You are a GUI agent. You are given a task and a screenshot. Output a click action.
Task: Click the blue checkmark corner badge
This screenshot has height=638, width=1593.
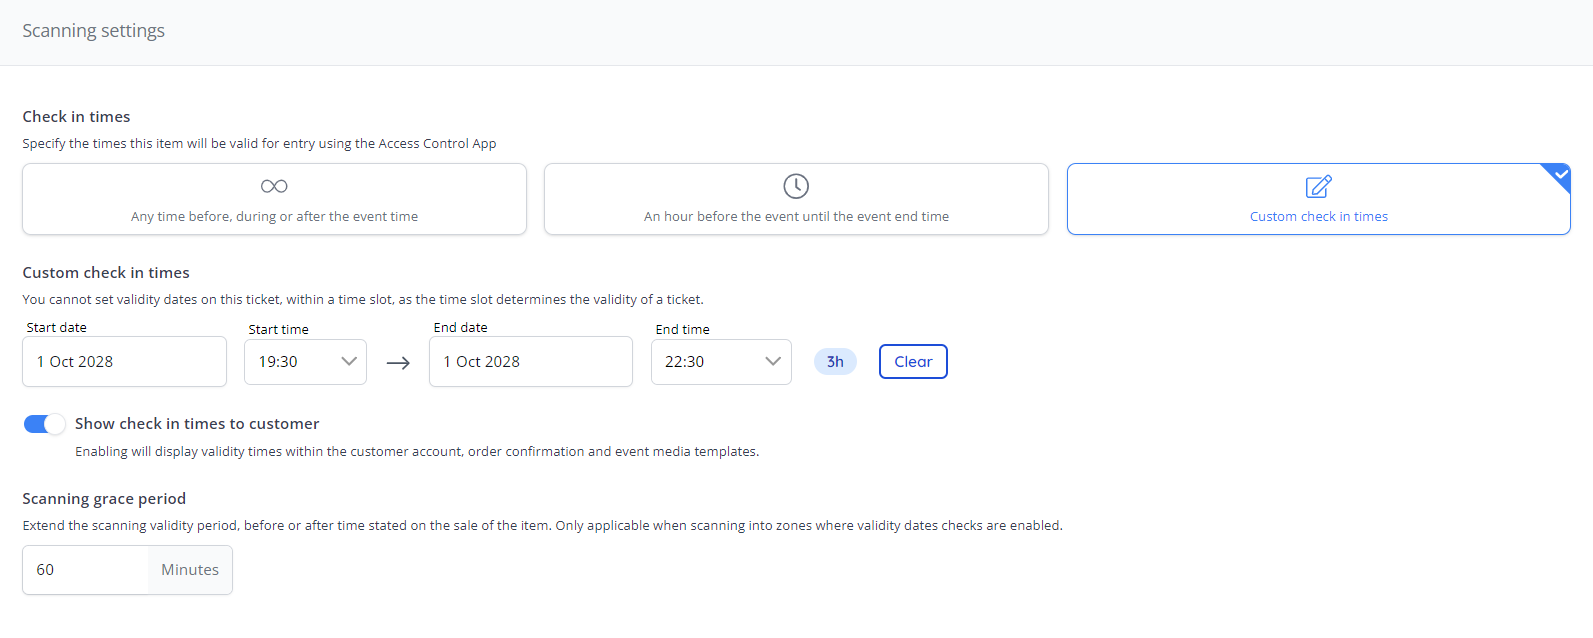[x=1560, y=175]
